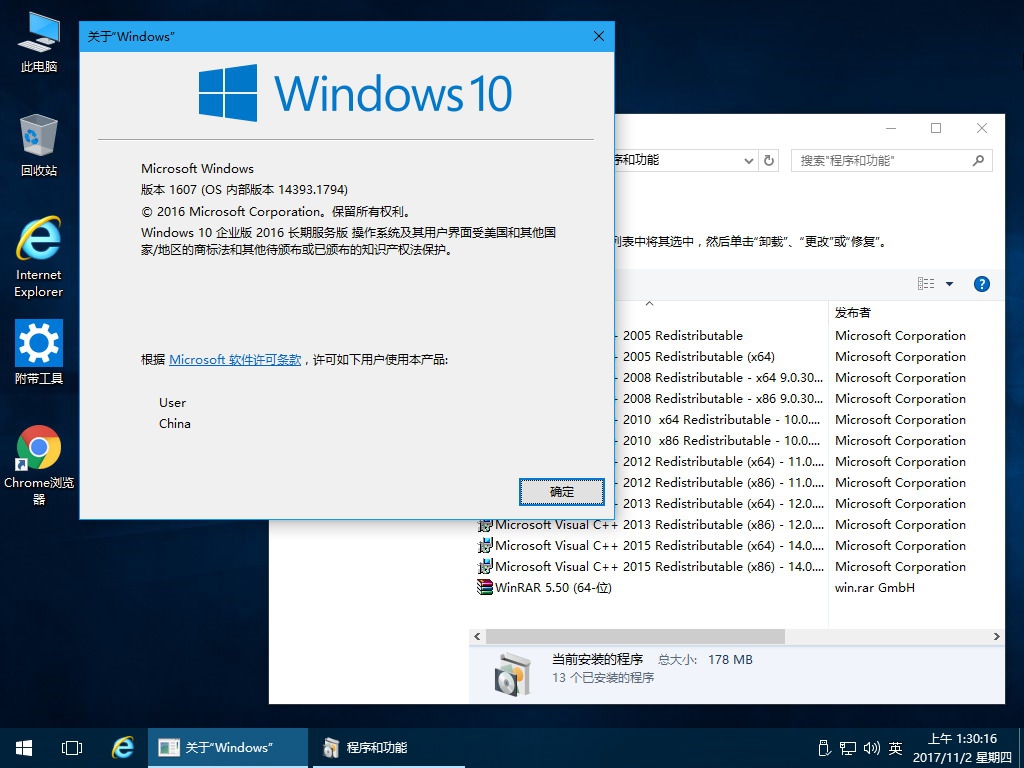
Task: Click the WinRAR books icon in list
Action: tap(485, 587)
